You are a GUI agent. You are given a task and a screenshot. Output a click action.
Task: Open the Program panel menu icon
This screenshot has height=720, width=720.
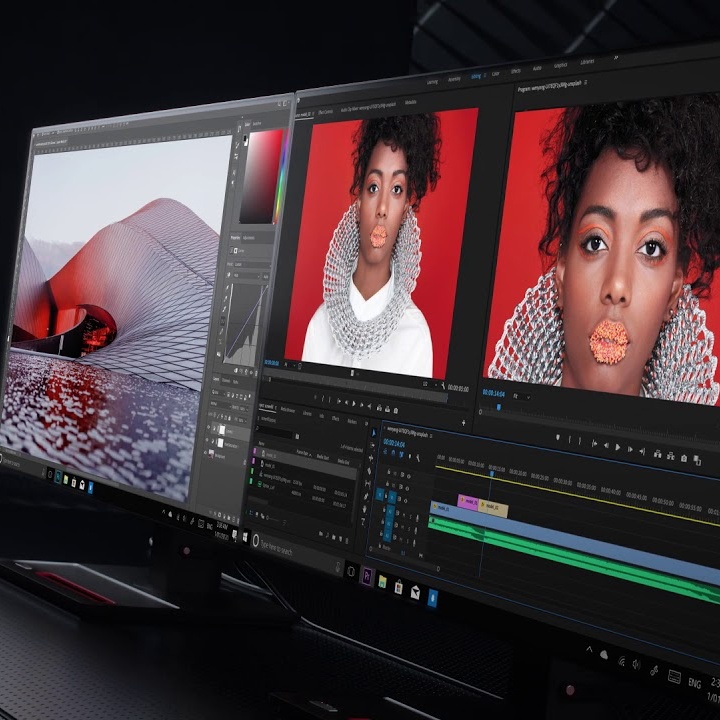pyautogui.click(x=585, y=83)
